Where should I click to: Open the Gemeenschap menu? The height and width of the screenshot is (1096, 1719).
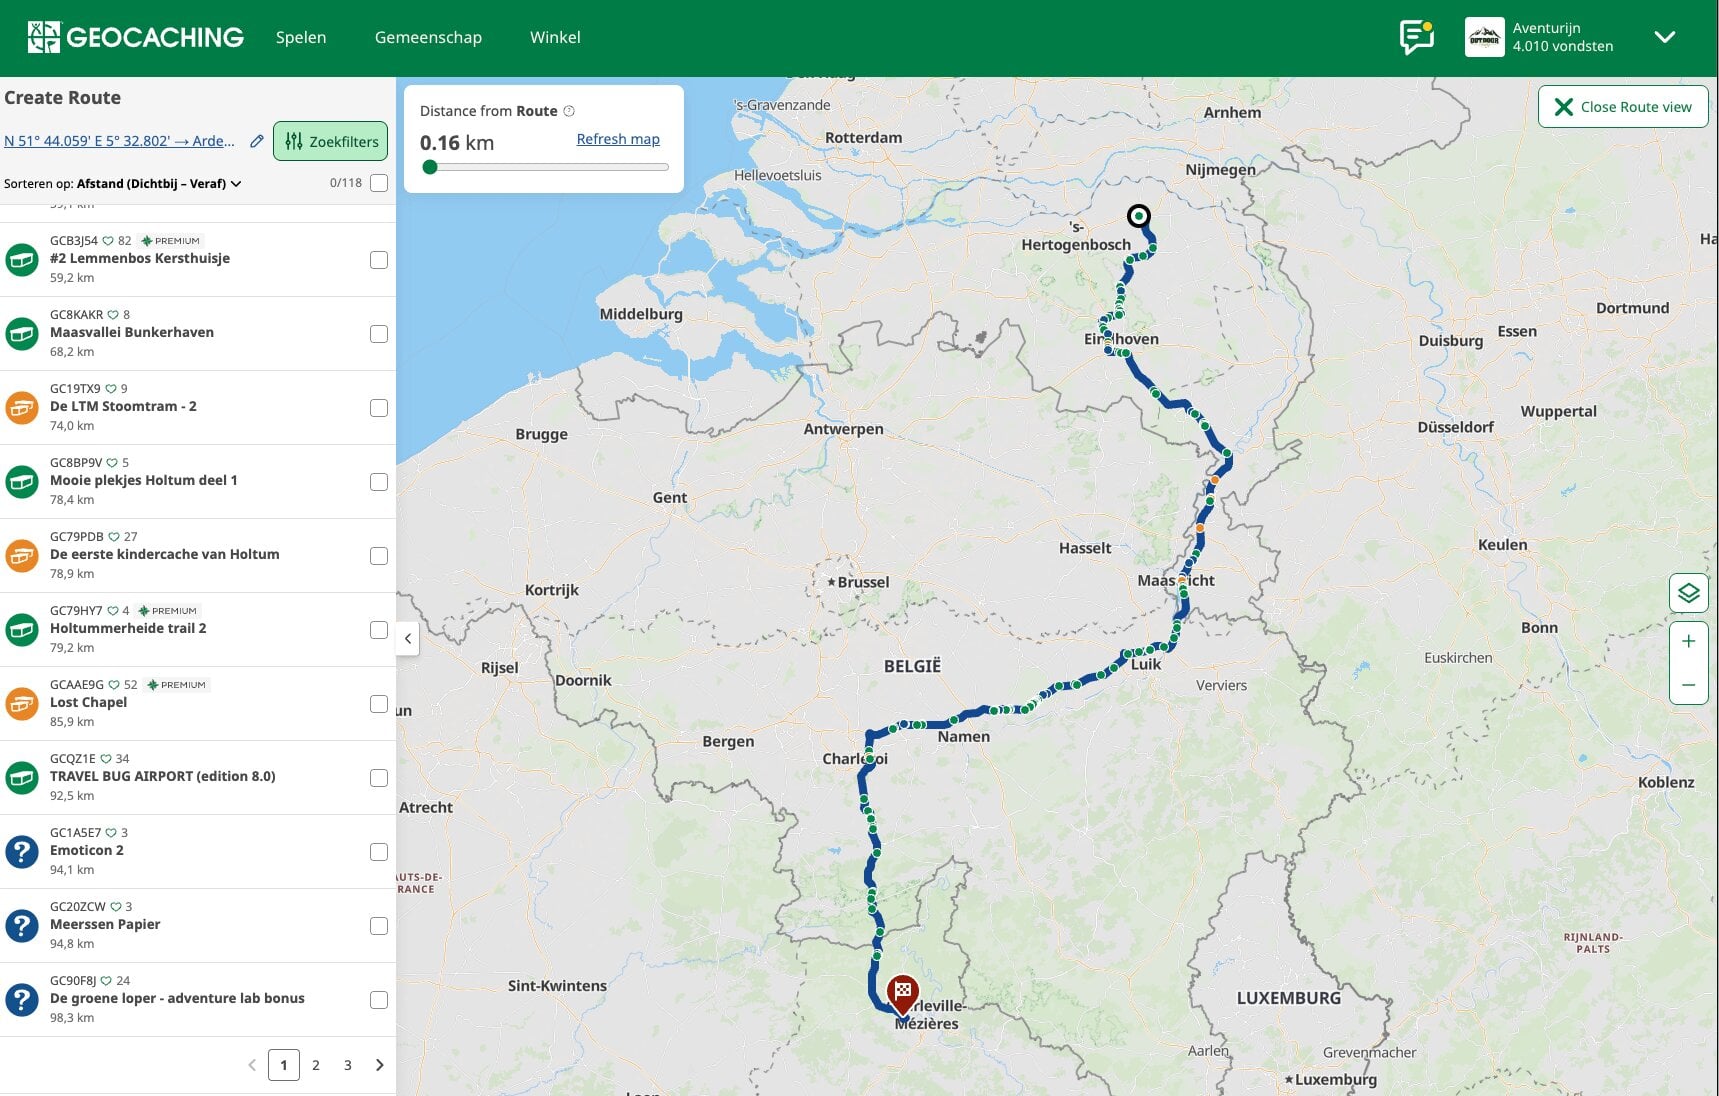coord(428,37)
